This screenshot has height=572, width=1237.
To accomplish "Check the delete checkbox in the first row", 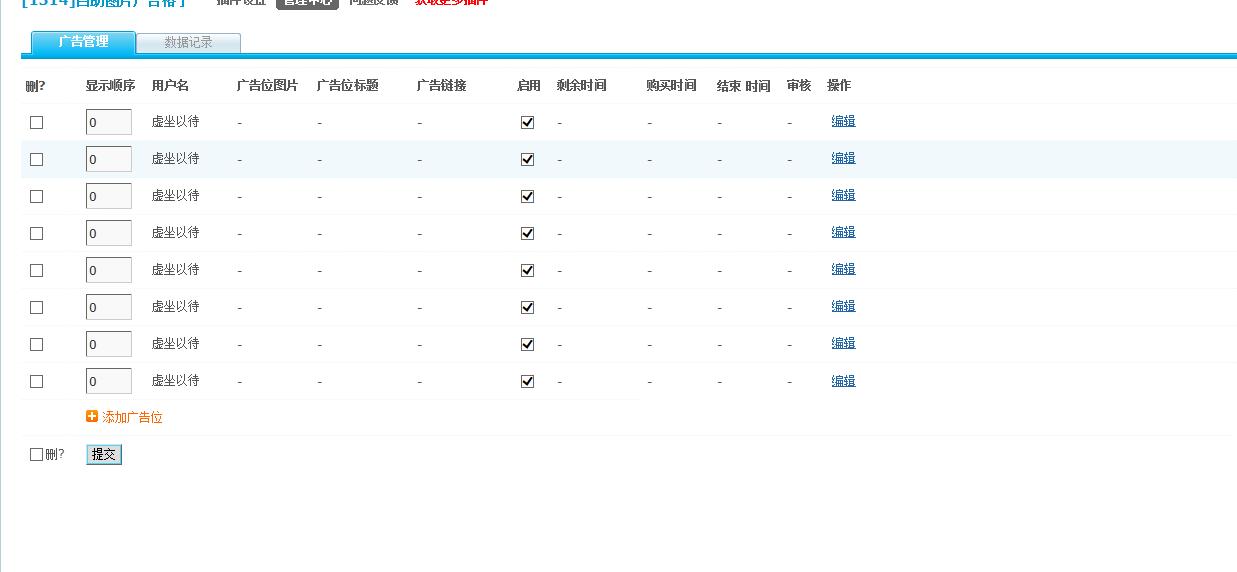I will click(x=37, y=122).
